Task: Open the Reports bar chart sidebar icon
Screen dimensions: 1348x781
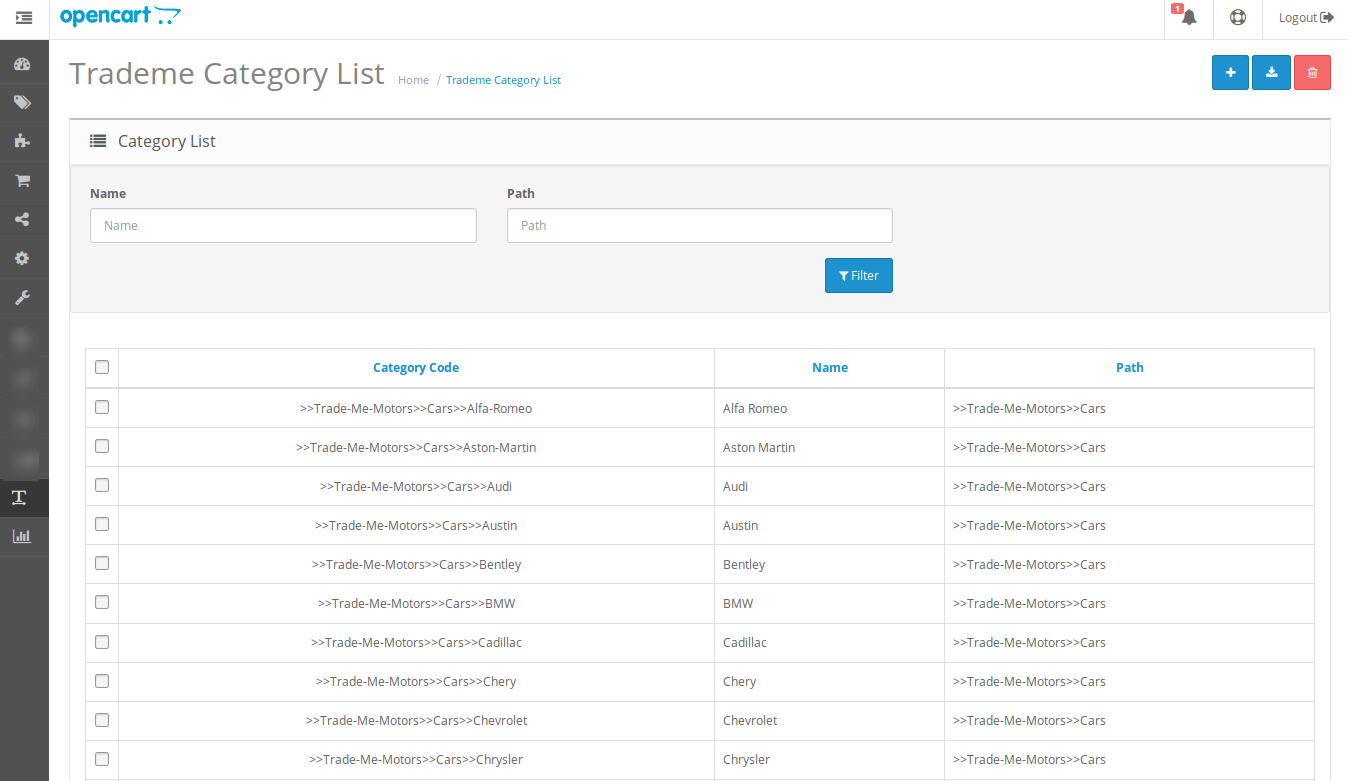Action: click(22, 536)
